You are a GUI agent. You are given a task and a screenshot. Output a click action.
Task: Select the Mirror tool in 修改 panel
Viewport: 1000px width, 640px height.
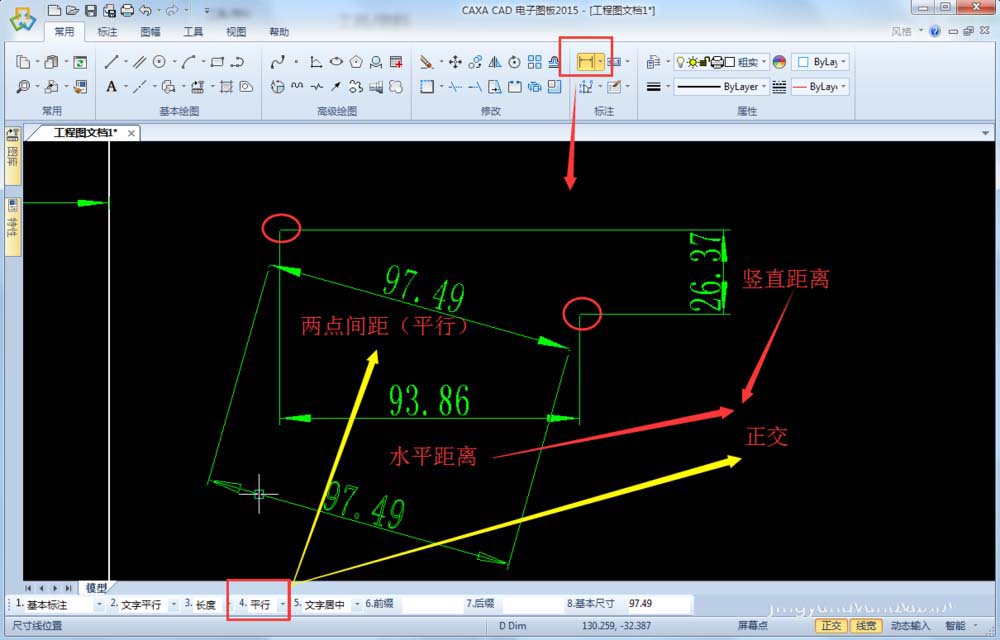[497, 61]
